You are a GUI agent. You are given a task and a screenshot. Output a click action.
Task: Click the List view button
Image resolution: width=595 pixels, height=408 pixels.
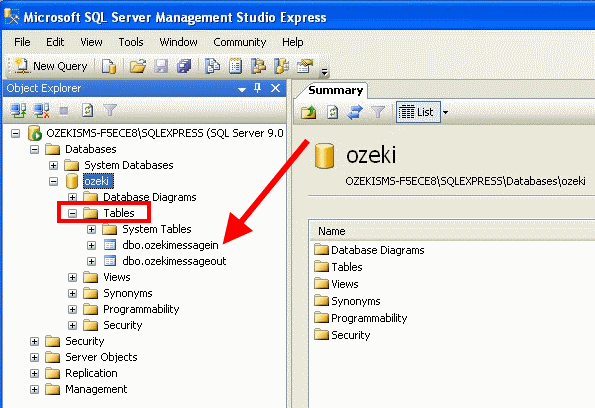pos(418,112)
